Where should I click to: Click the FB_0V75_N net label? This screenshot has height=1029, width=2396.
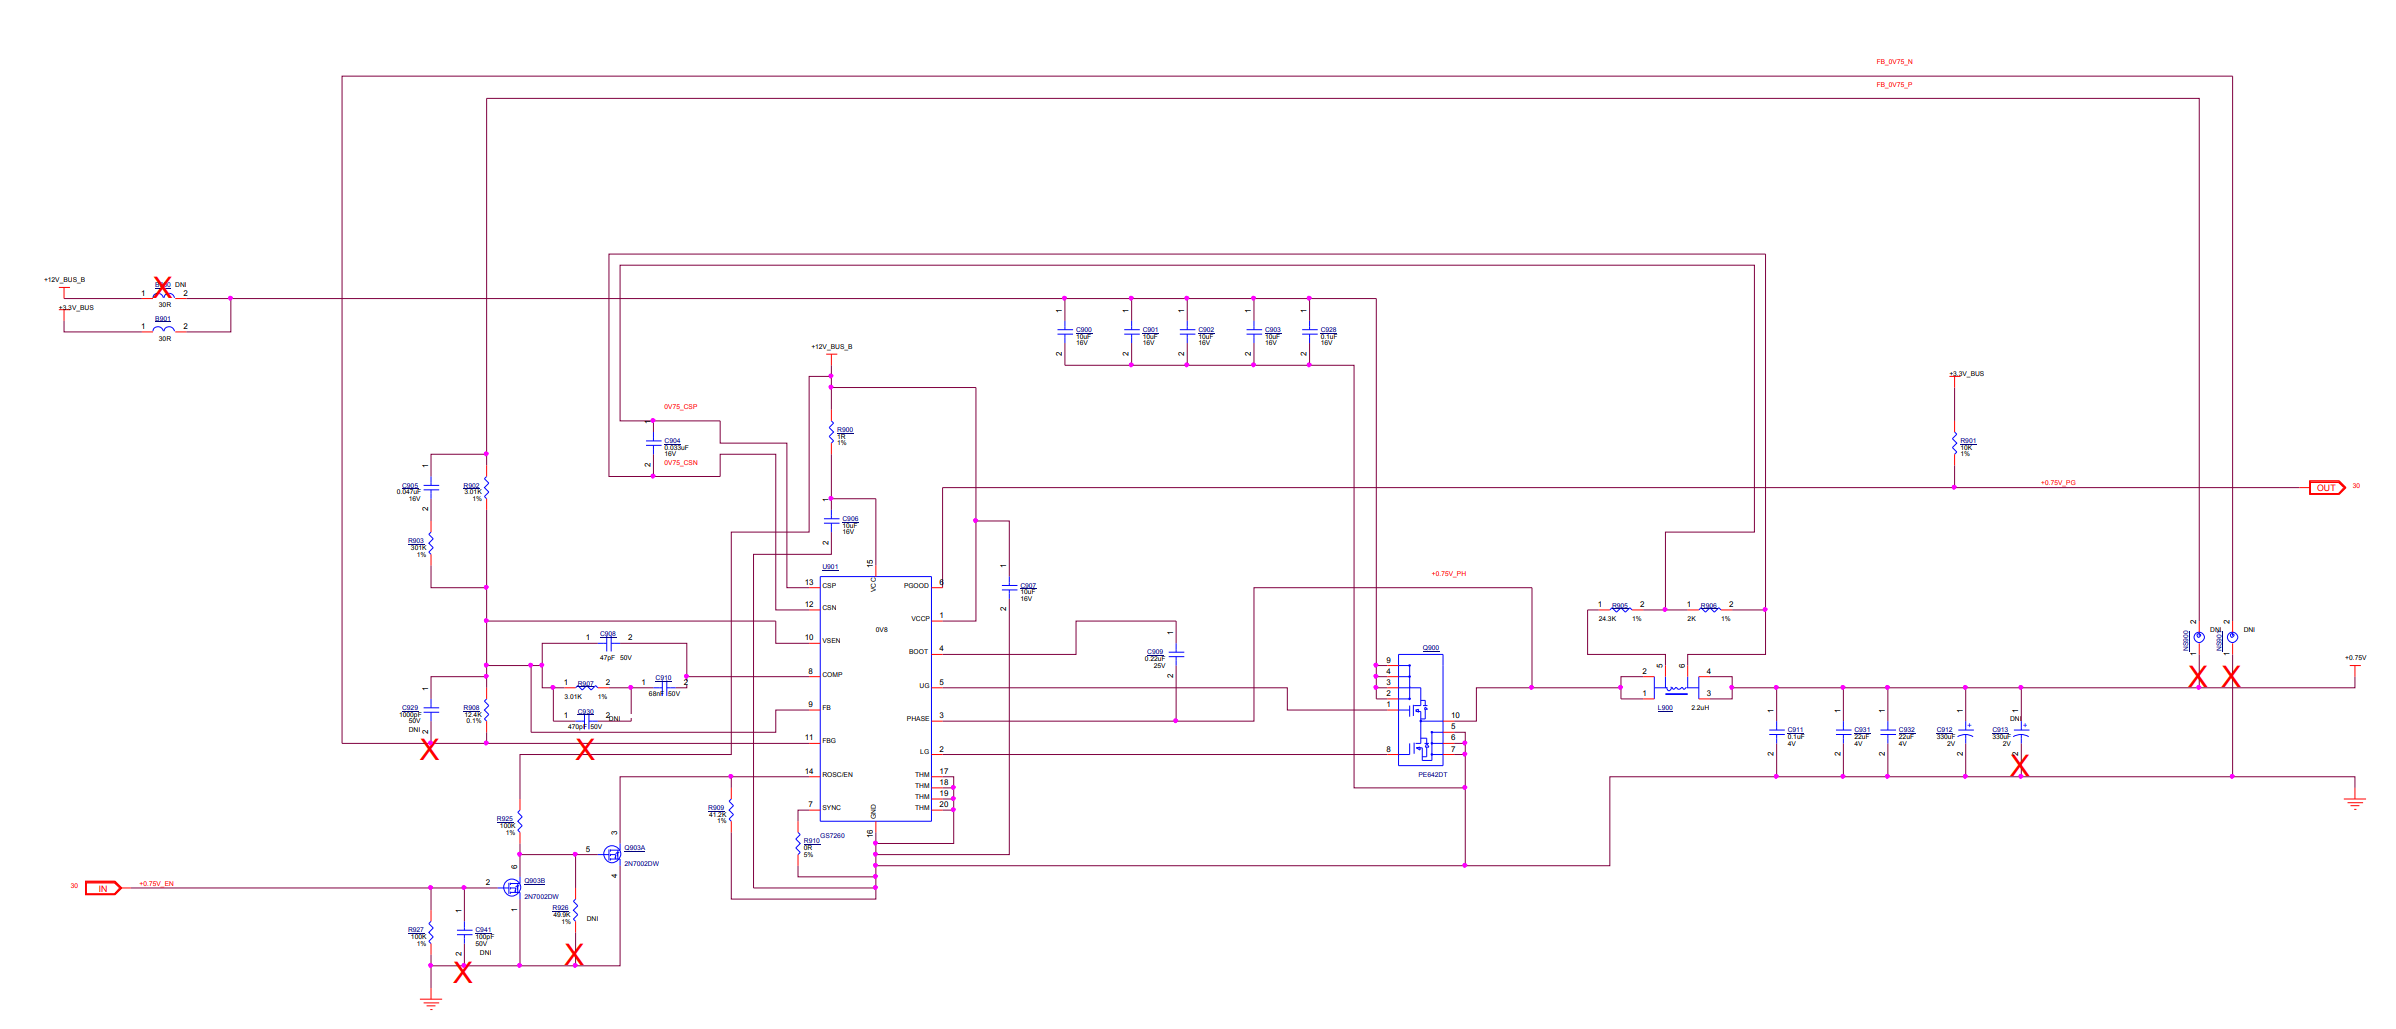(1894, 62)
